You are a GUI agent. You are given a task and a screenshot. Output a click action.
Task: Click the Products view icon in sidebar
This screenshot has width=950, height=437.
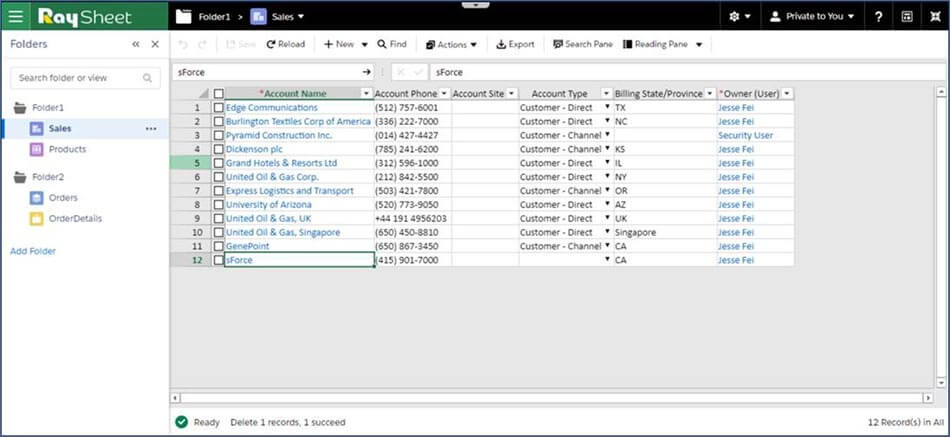(x=36, y=149)
